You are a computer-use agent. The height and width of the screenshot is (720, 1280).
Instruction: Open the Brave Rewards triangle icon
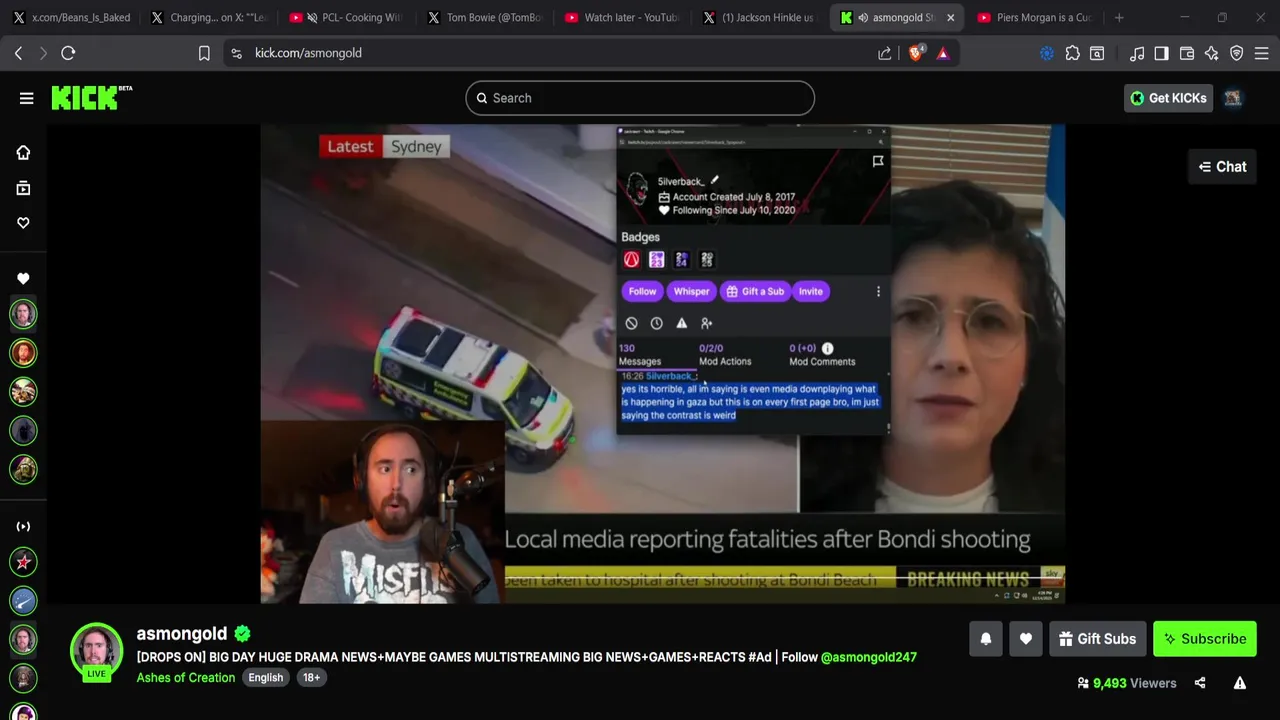point(943,53)
